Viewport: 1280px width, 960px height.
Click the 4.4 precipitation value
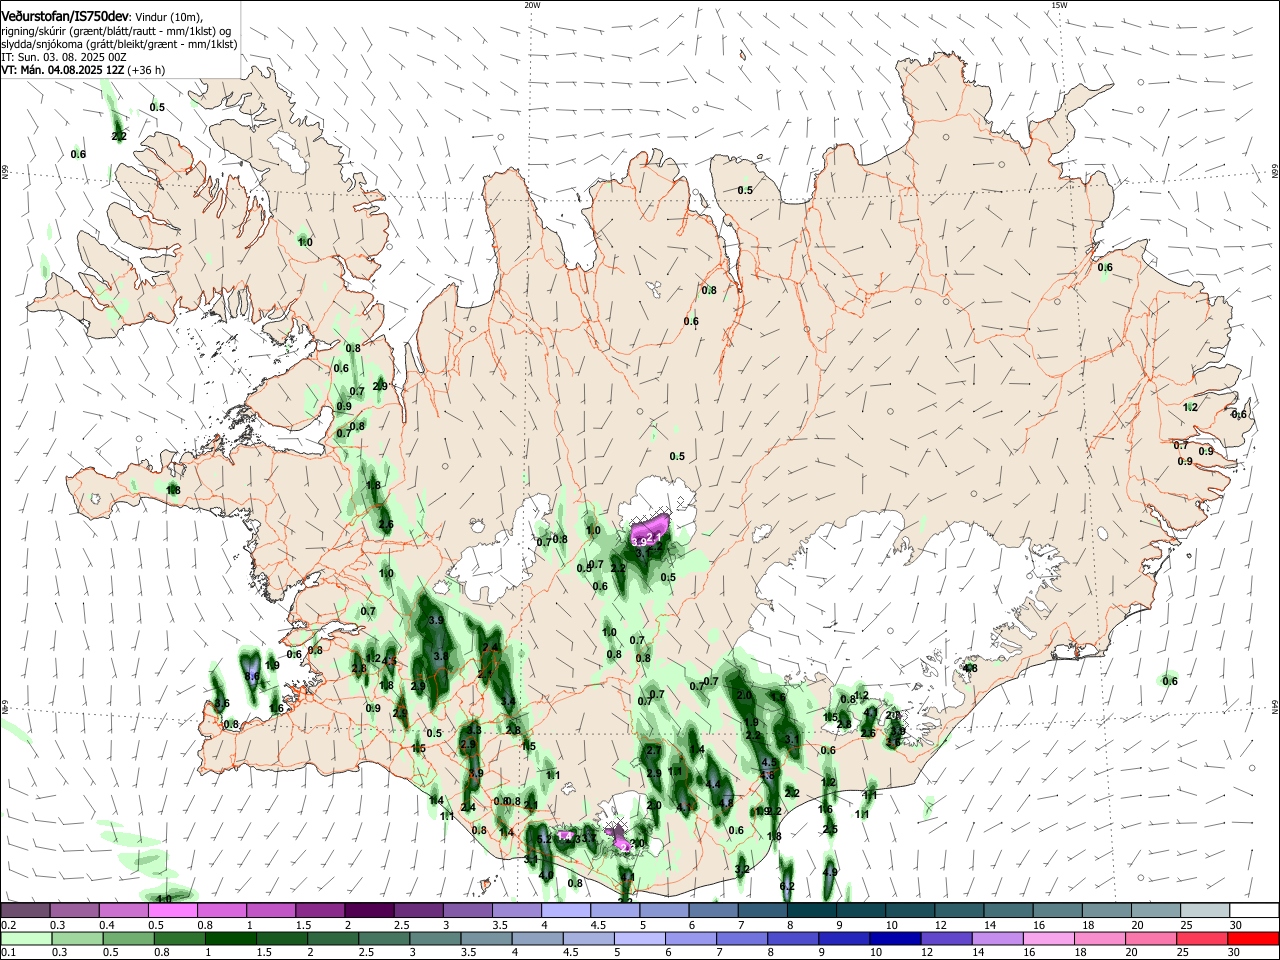tap(713, 784)
